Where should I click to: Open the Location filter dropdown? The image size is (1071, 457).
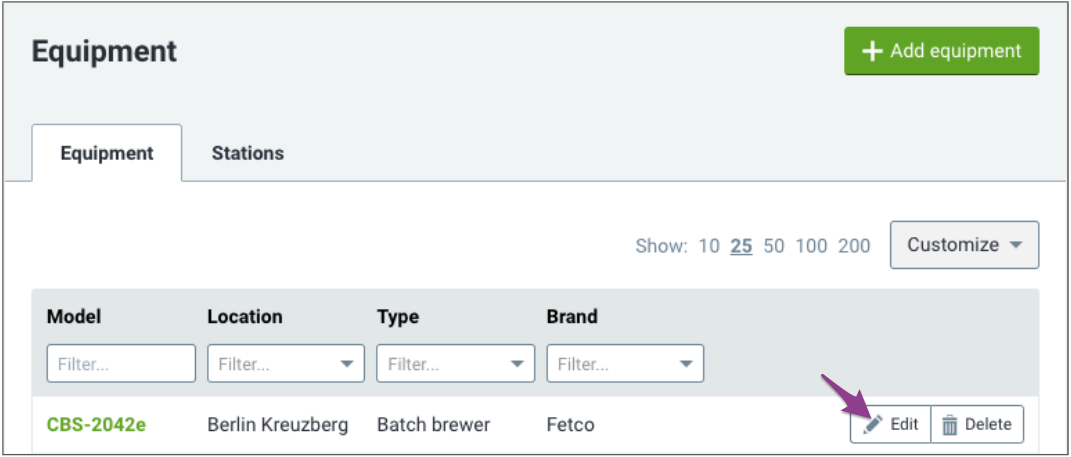pos(286,363)
